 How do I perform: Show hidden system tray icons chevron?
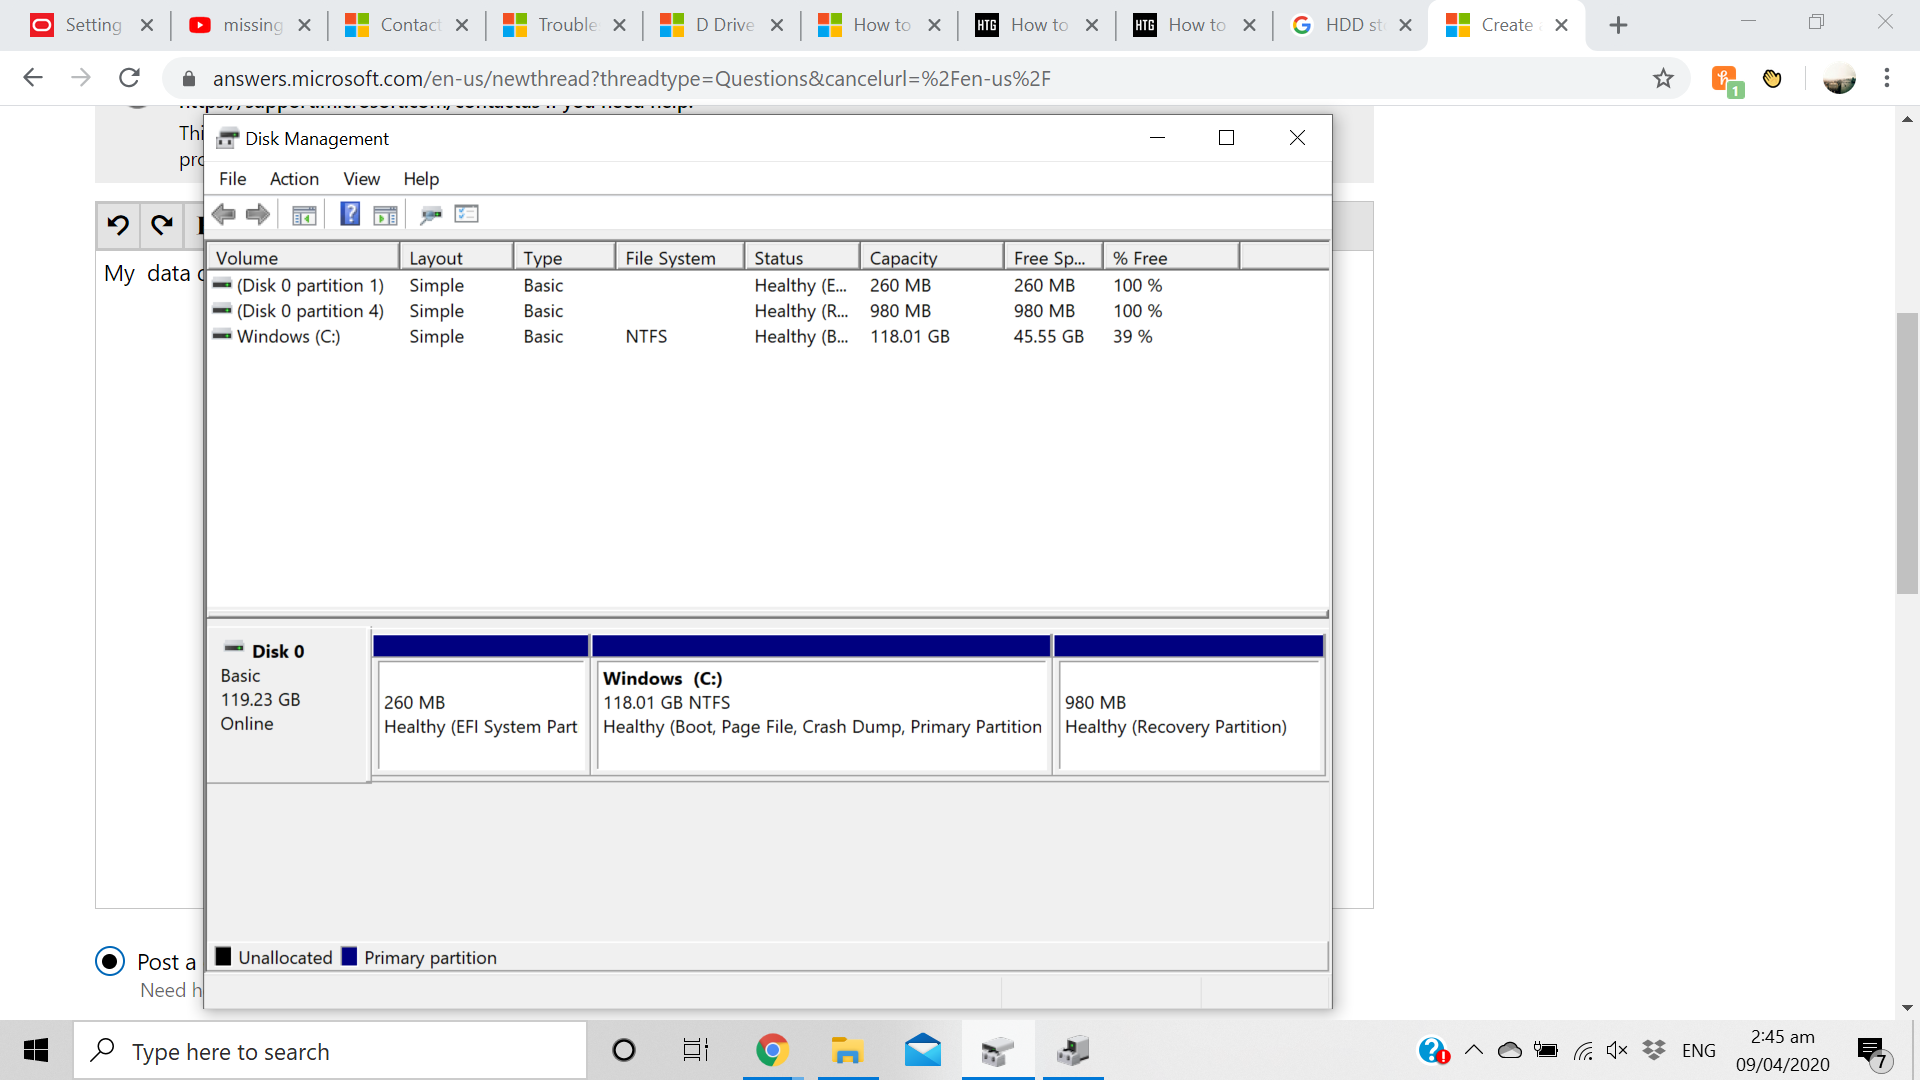click(1473, 1050)
